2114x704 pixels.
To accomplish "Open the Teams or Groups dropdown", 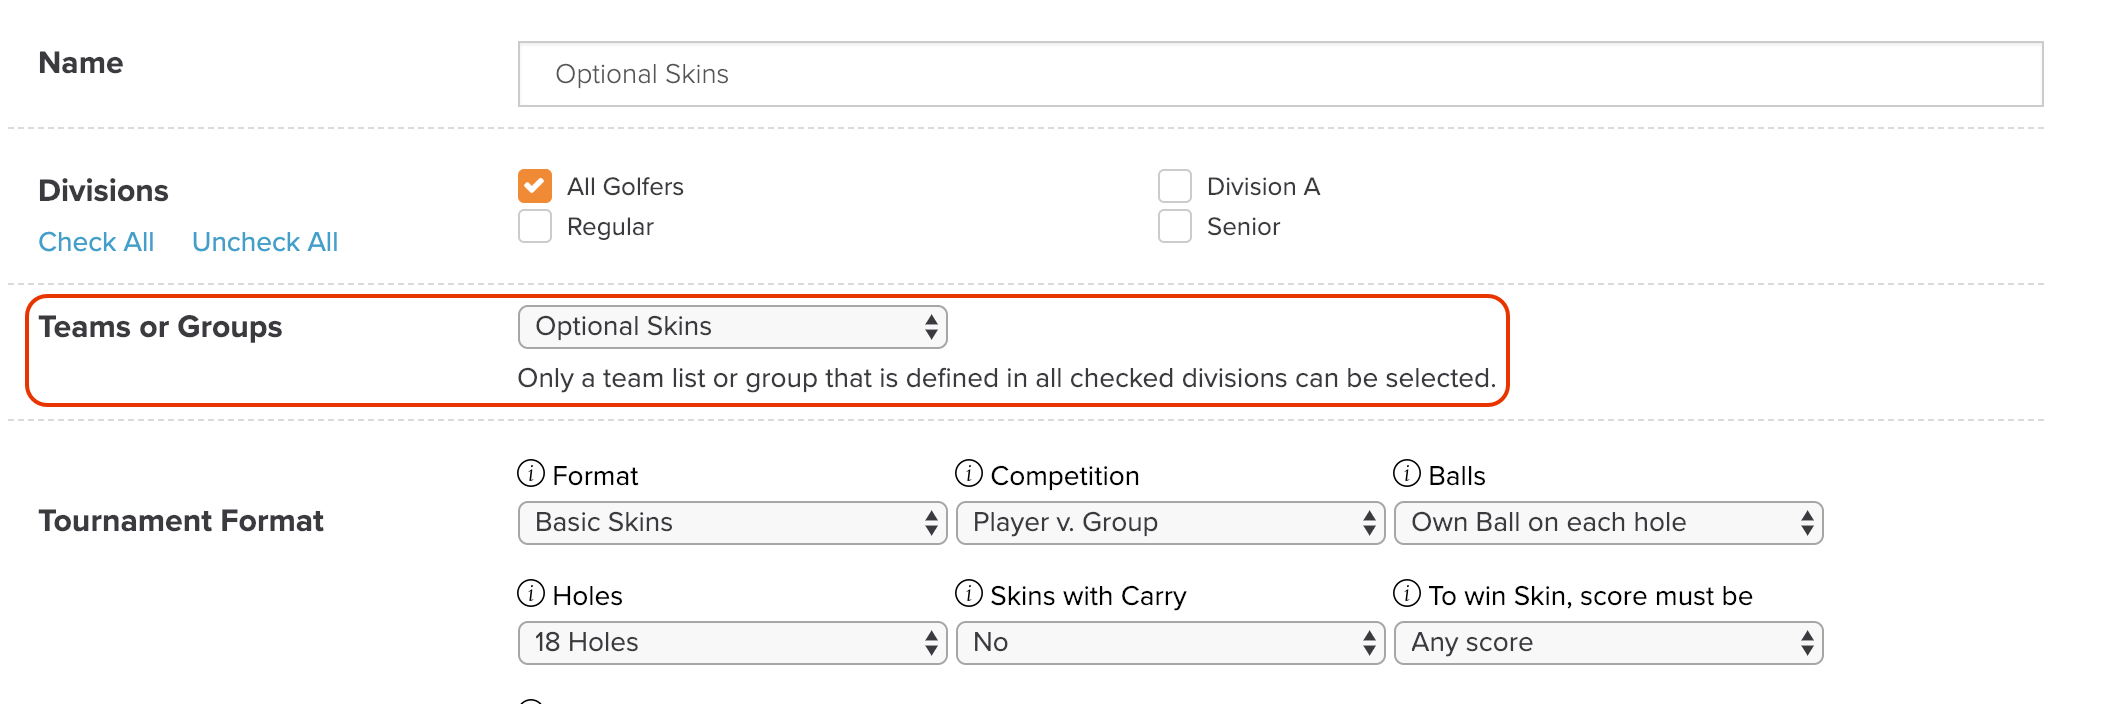I will coord(732,327).
